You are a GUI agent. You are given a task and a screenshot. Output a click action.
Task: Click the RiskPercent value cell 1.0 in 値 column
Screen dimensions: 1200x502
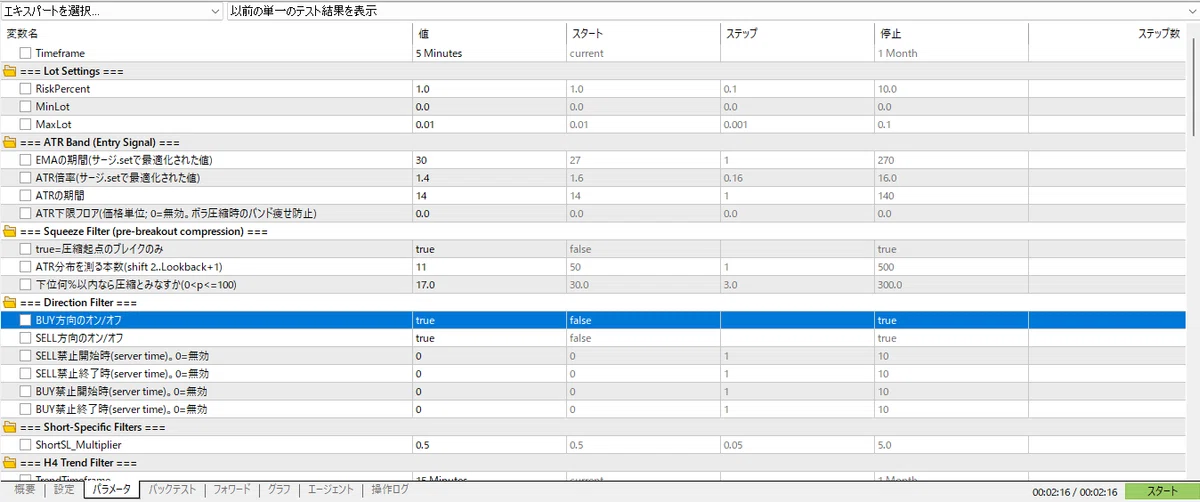coord(488,89)
